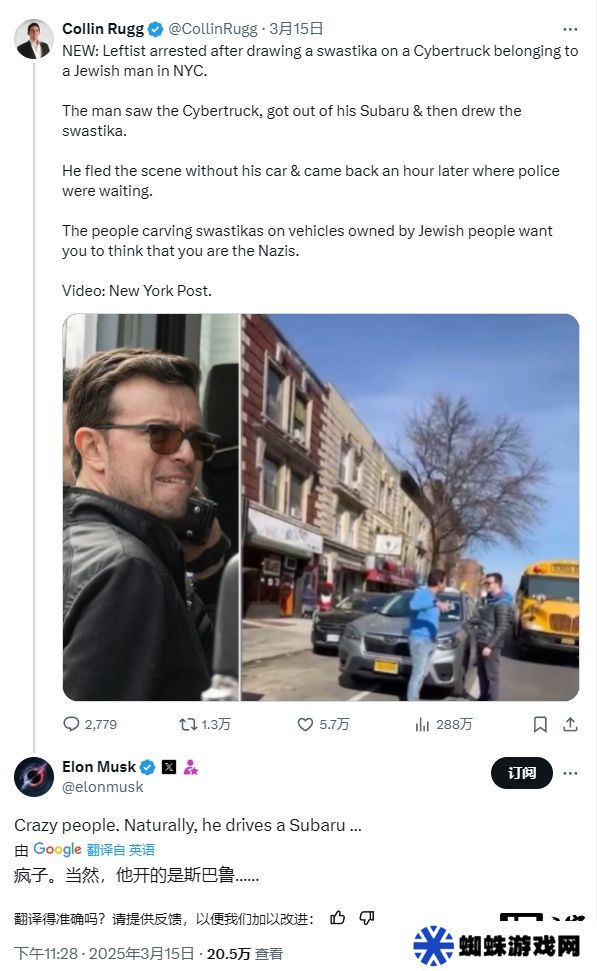Open more options on Elon Musk's tweet

570,773
